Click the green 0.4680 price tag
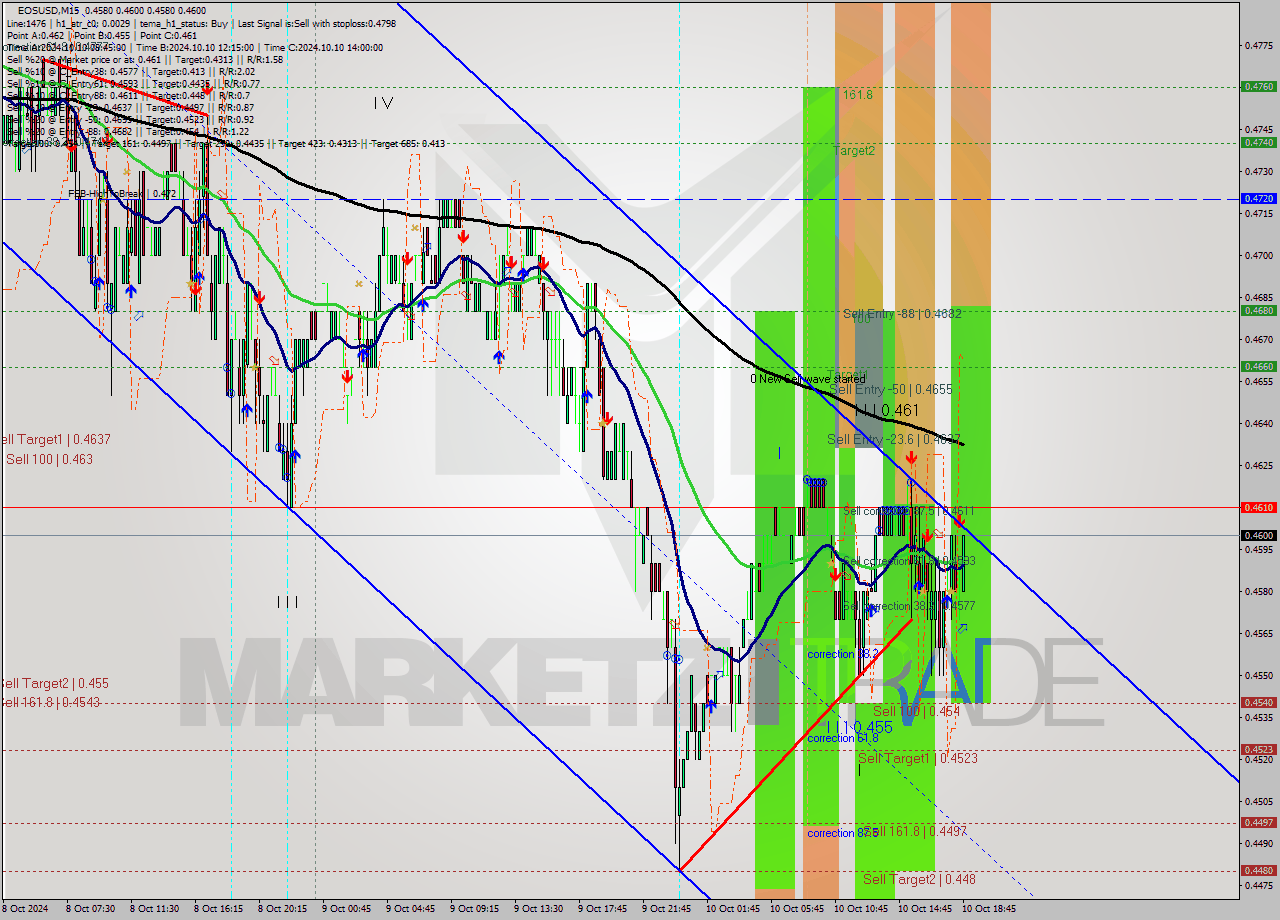Image resolution: width=1280 pixels, height=920 pixels. click(1258, 310)
